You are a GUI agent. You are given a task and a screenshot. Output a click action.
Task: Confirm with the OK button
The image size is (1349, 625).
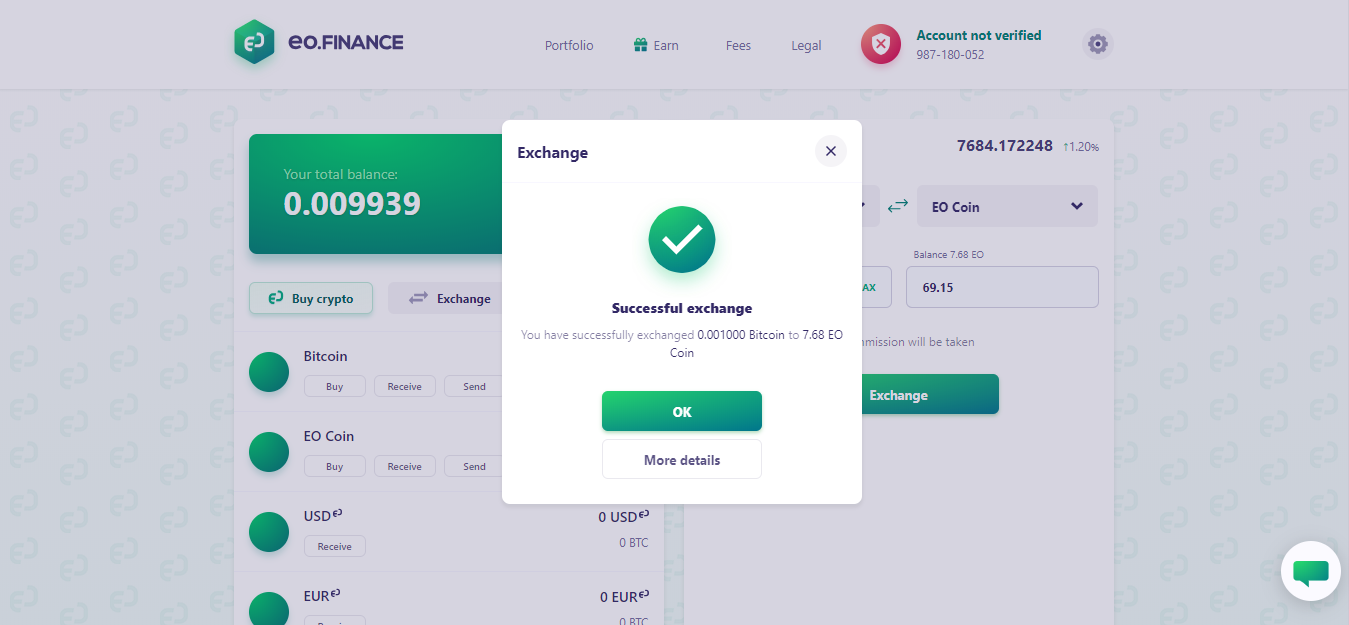(x=682, y=411)
